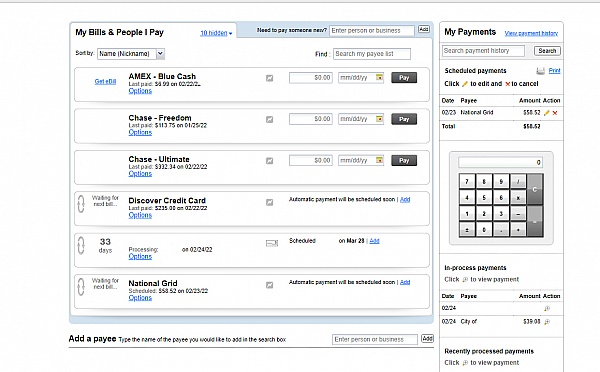Image resolution: width=600 pixels, height=372 pixels.
Task: Open calendar picker for AMEX Blue Cash
Action: tap(379, 78)
